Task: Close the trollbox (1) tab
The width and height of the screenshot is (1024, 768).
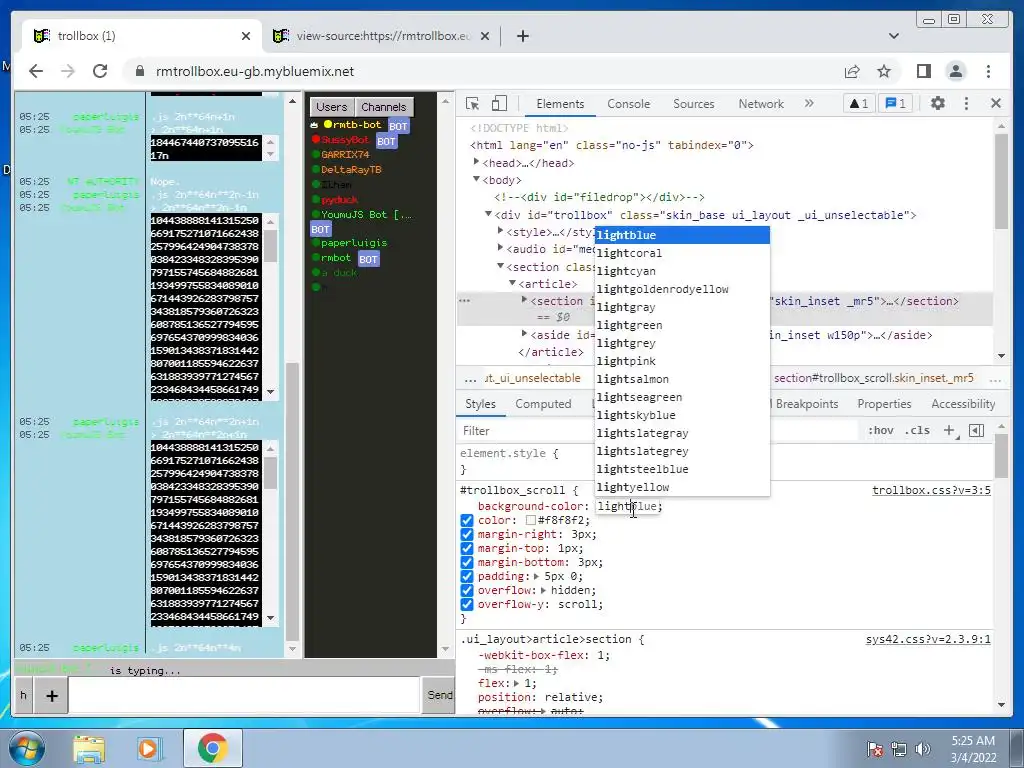Action: [x=246, y=36]
